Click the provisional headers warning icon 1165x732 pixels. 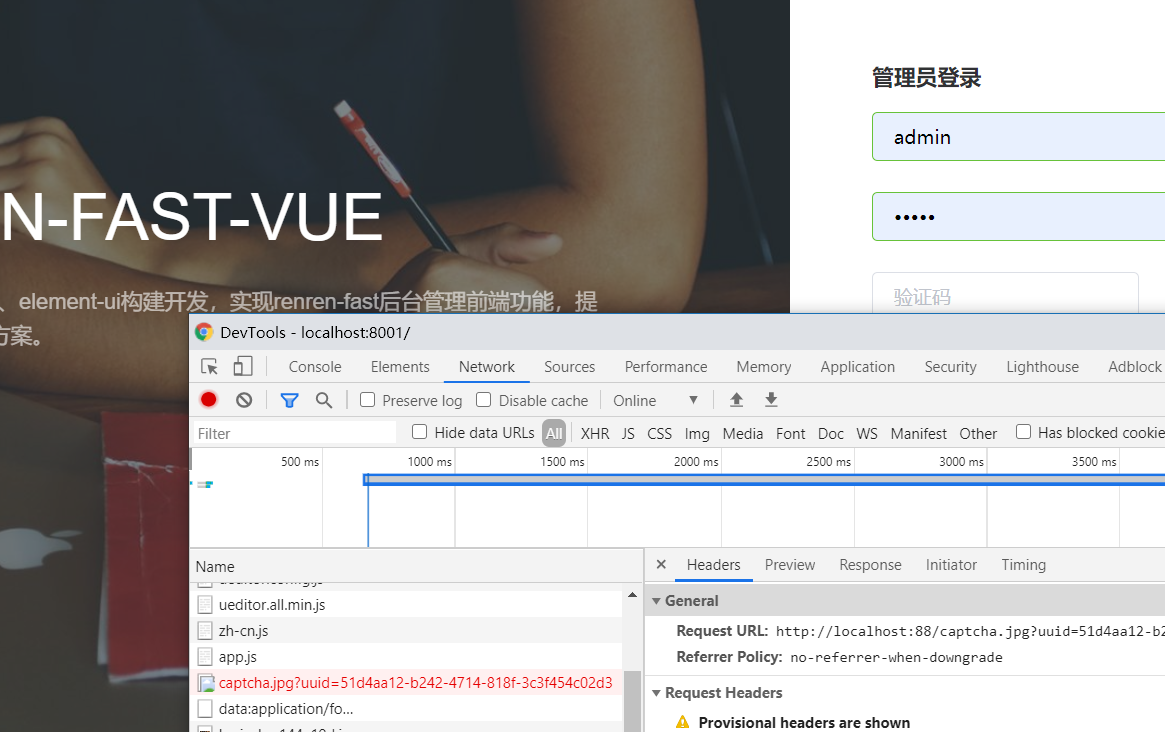coord(683,722)
